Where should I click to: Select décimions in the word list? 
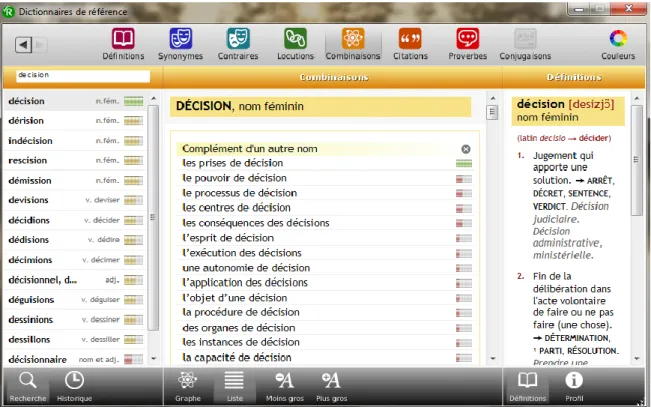[x=76, y=260]
